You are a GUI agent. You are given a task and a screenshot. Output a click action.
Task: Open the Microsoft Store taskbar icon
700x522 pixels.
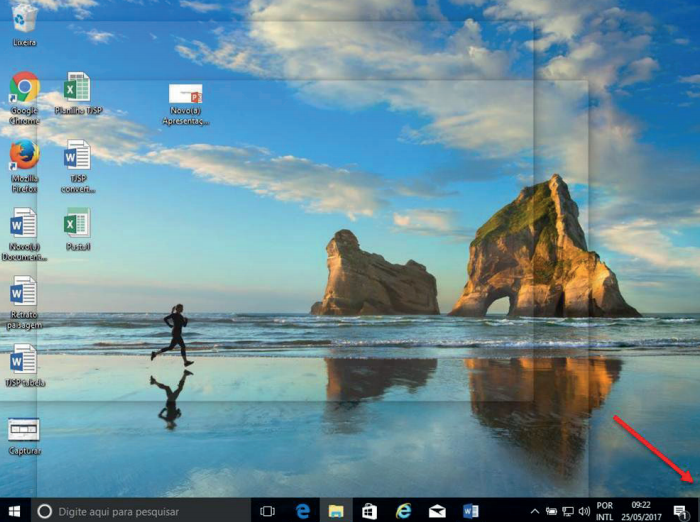369,510
